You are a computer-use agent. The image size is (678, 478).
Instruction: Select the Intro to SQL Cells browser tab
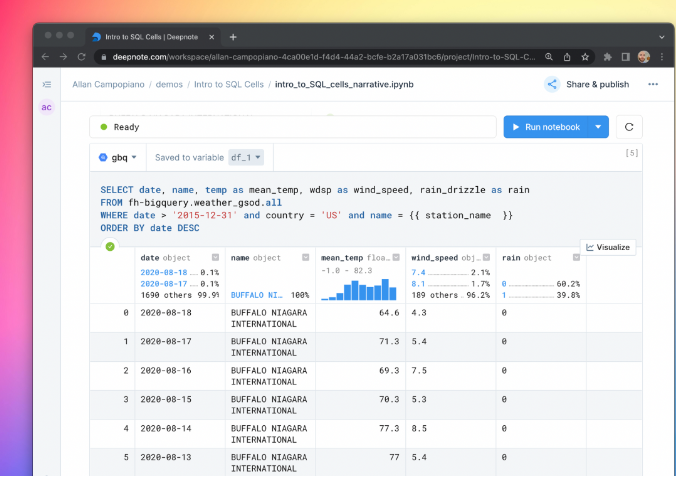click(x=153, y=37)
